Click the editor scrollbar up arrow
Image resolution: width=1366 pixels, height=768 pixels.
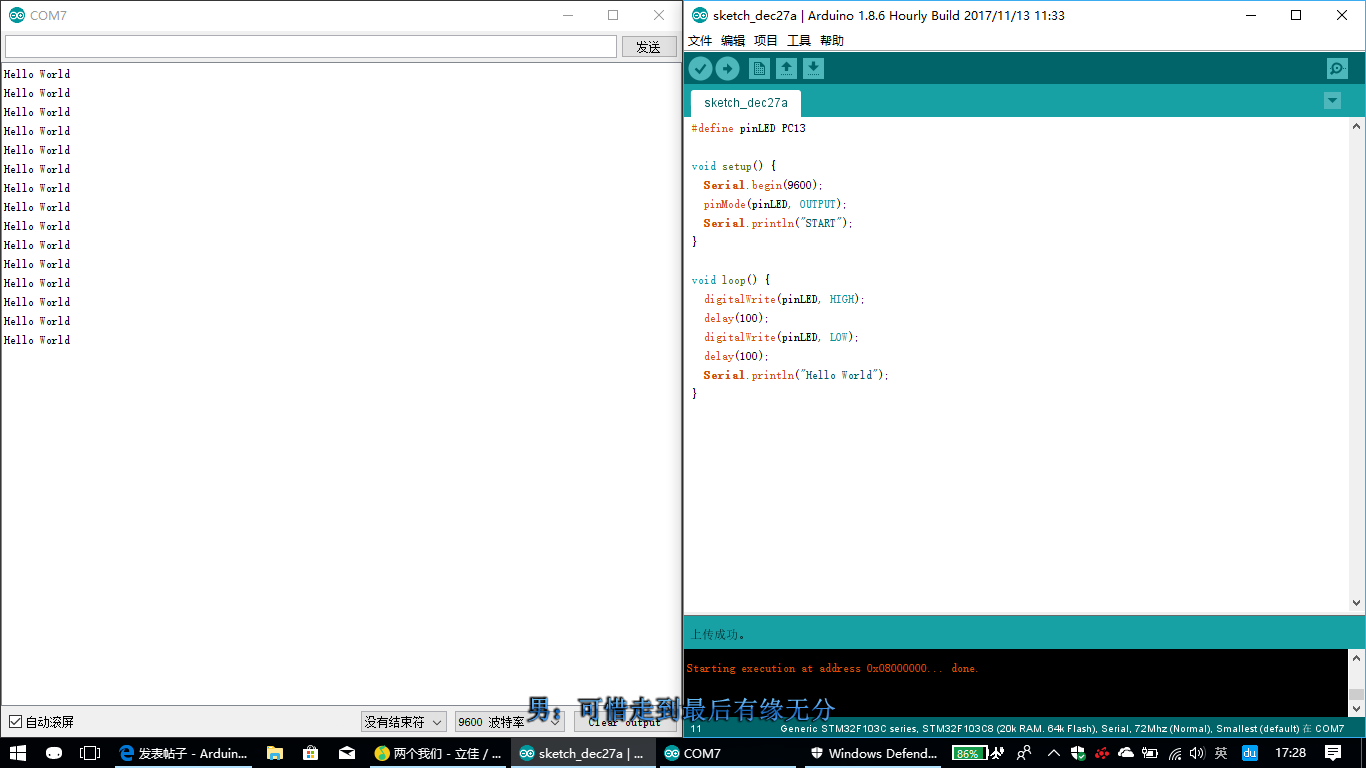[1357, 126]
